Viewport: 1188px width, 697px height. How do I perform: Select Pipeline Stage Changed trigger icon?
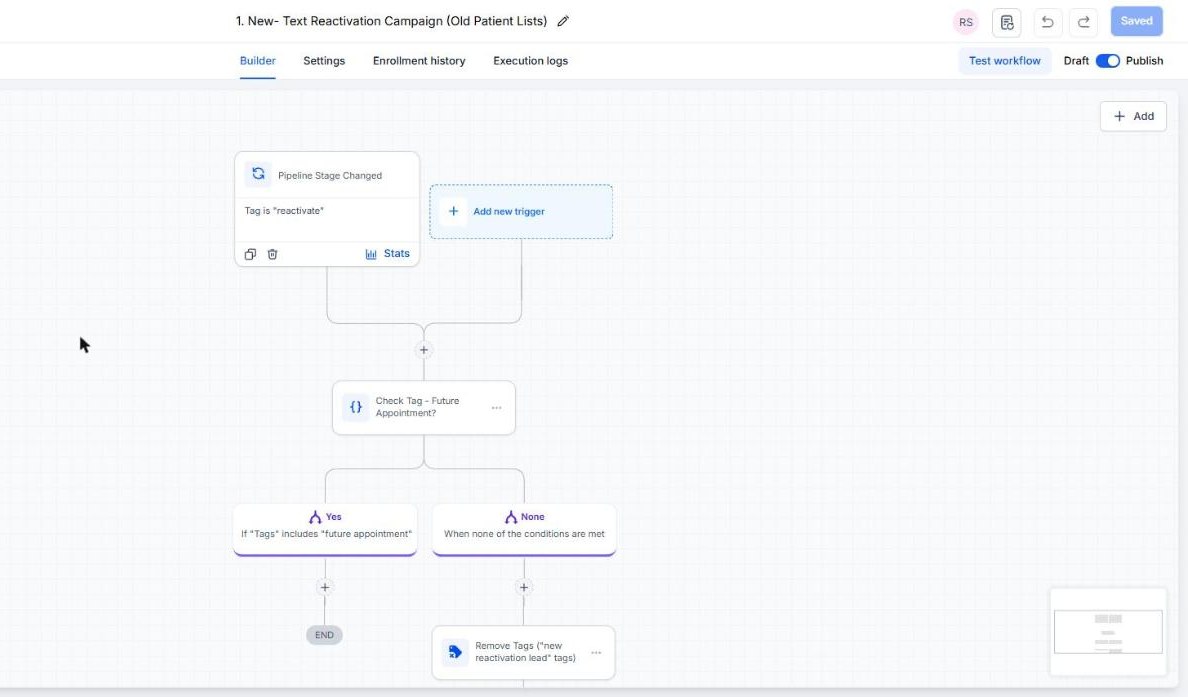[x=258, y=174]
